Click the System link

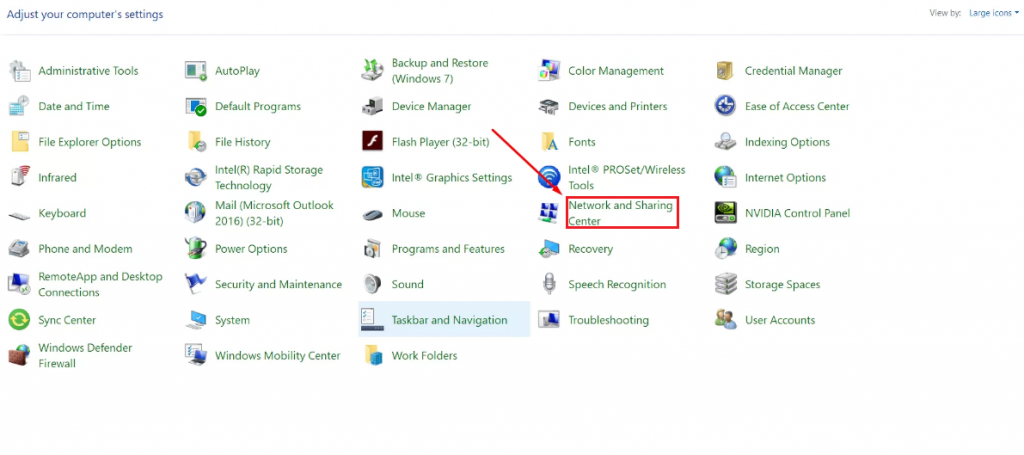click(232, 320)
